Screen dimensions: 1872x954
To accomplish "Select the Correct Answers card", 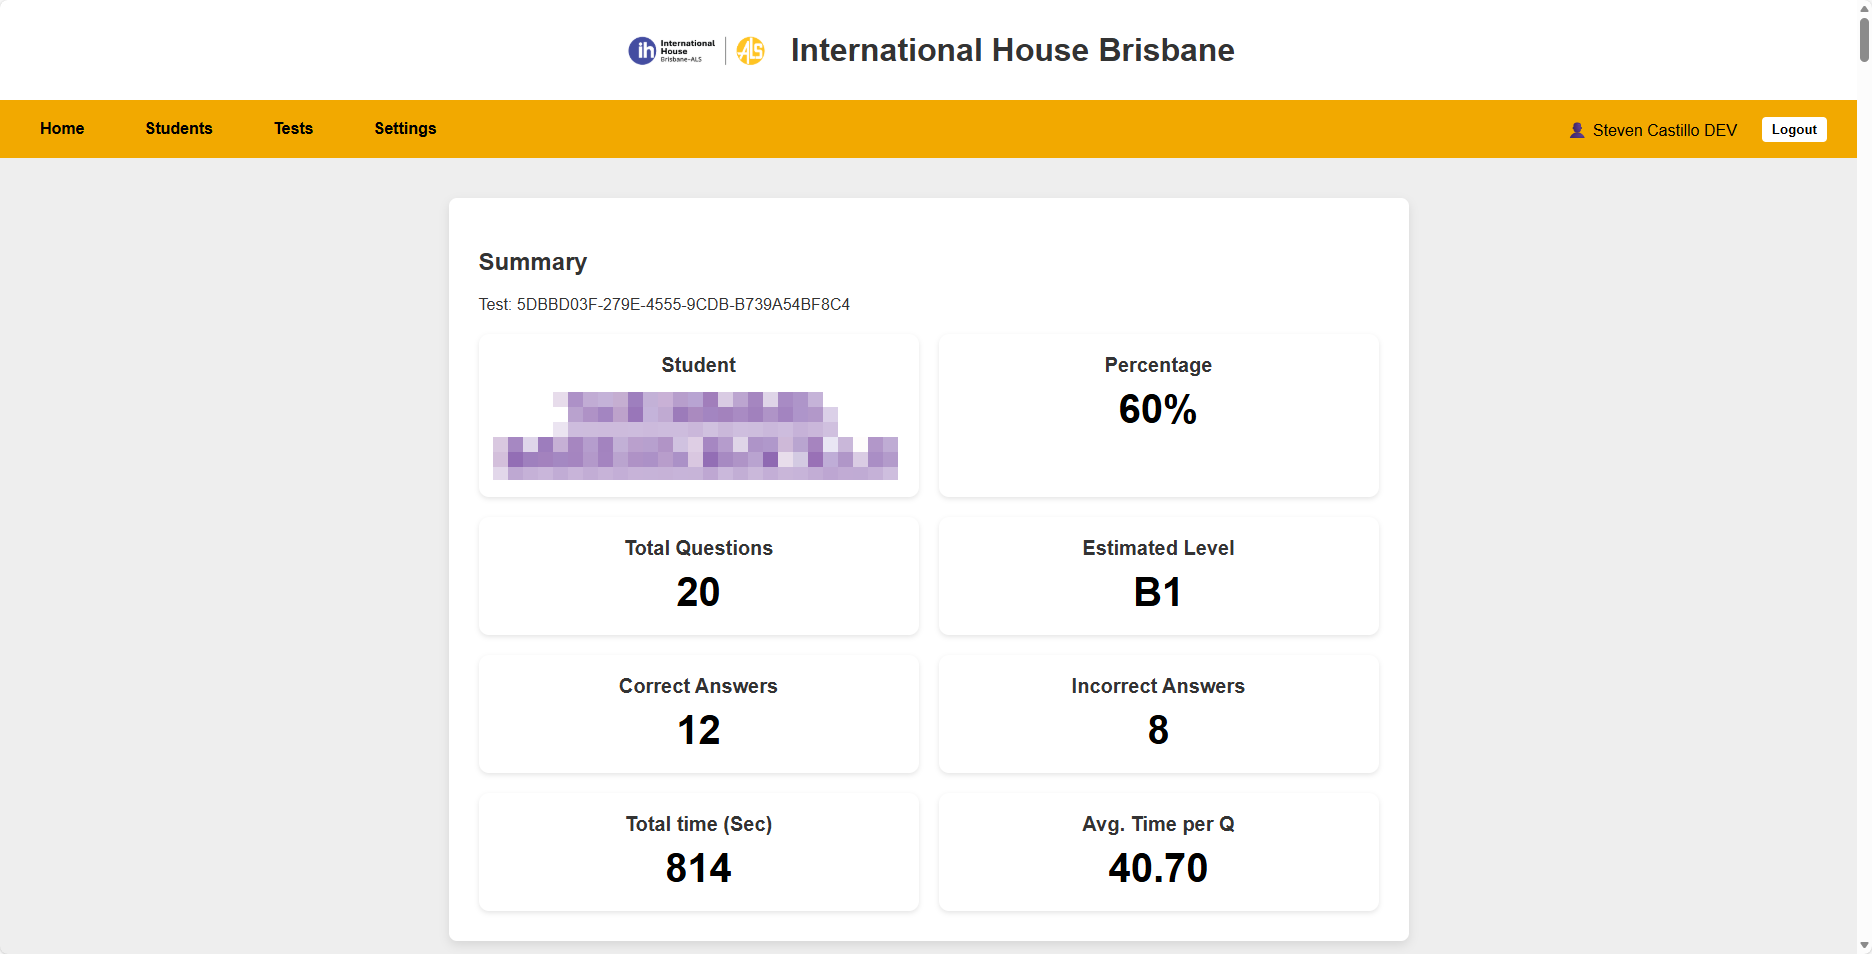I will coord(698,714).
